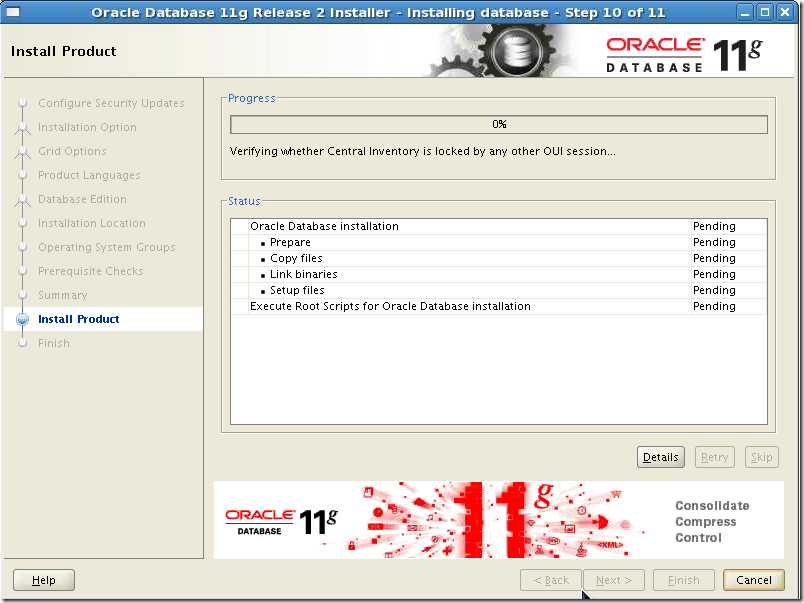Select Execute Root Scripts status row
Viewport: 804px width, 603px height.
point(499,306)
